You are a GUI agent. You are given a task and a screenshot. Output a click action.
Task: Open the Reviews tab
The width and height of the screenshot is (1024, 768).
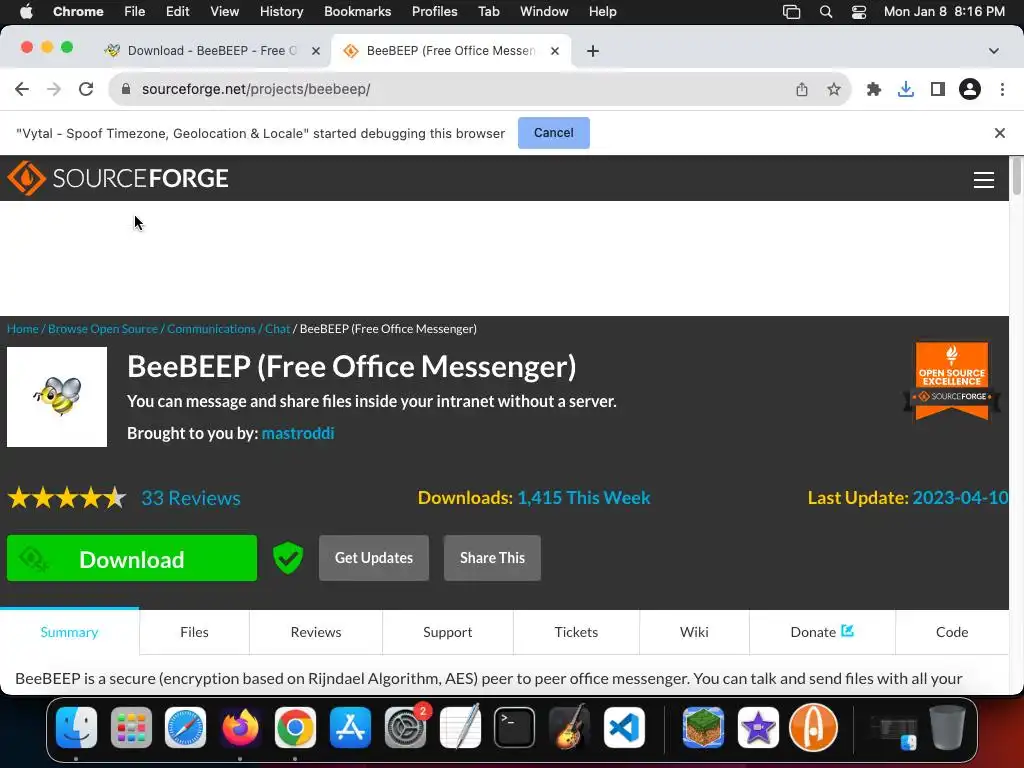point(316,632)
